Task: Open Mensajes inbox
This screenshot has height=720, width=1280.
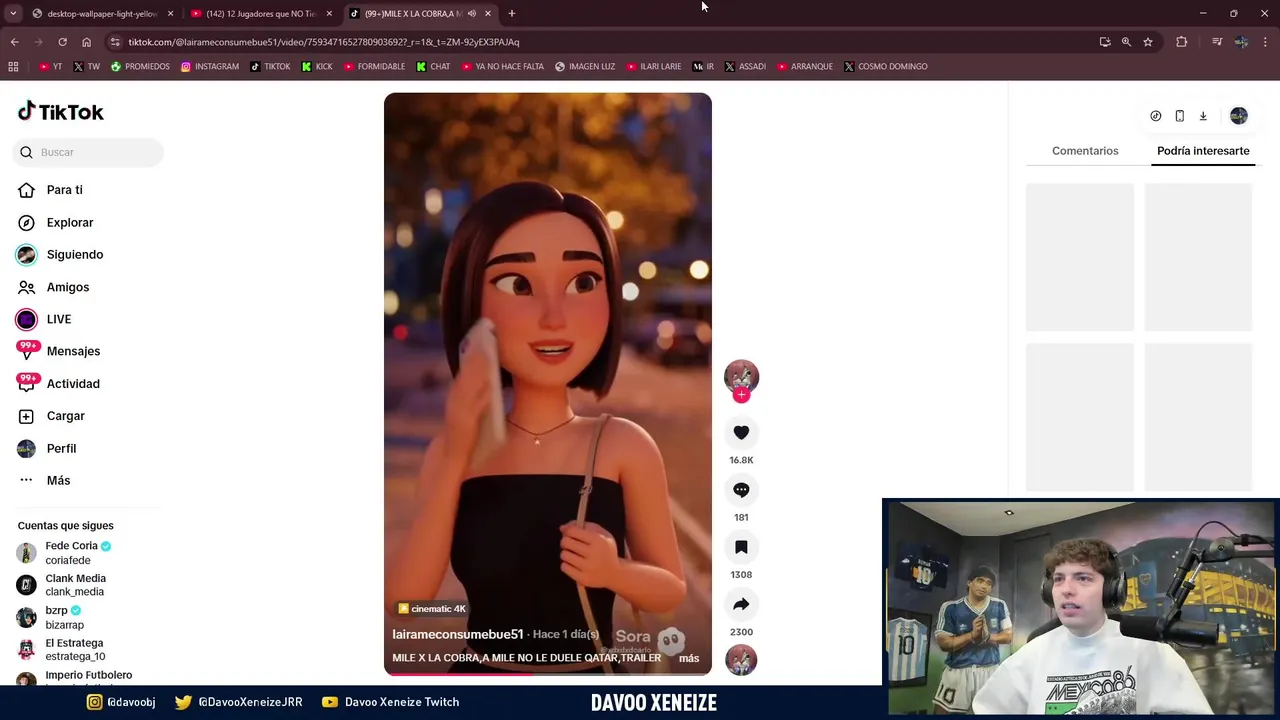Action: (x=73, y=351)
